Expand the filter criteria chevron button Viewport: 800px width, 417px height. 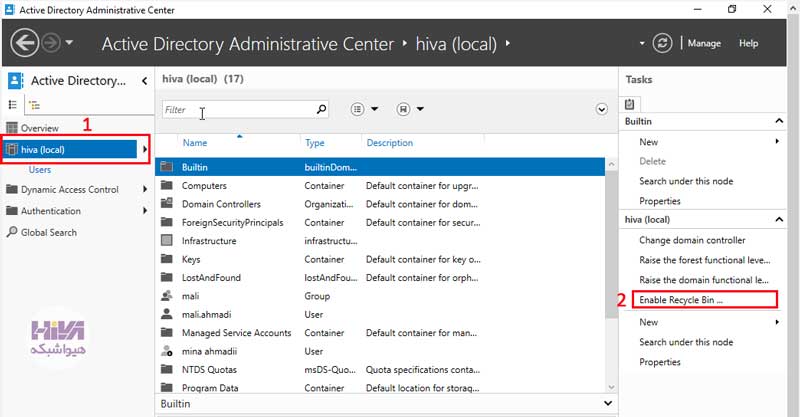602,109
